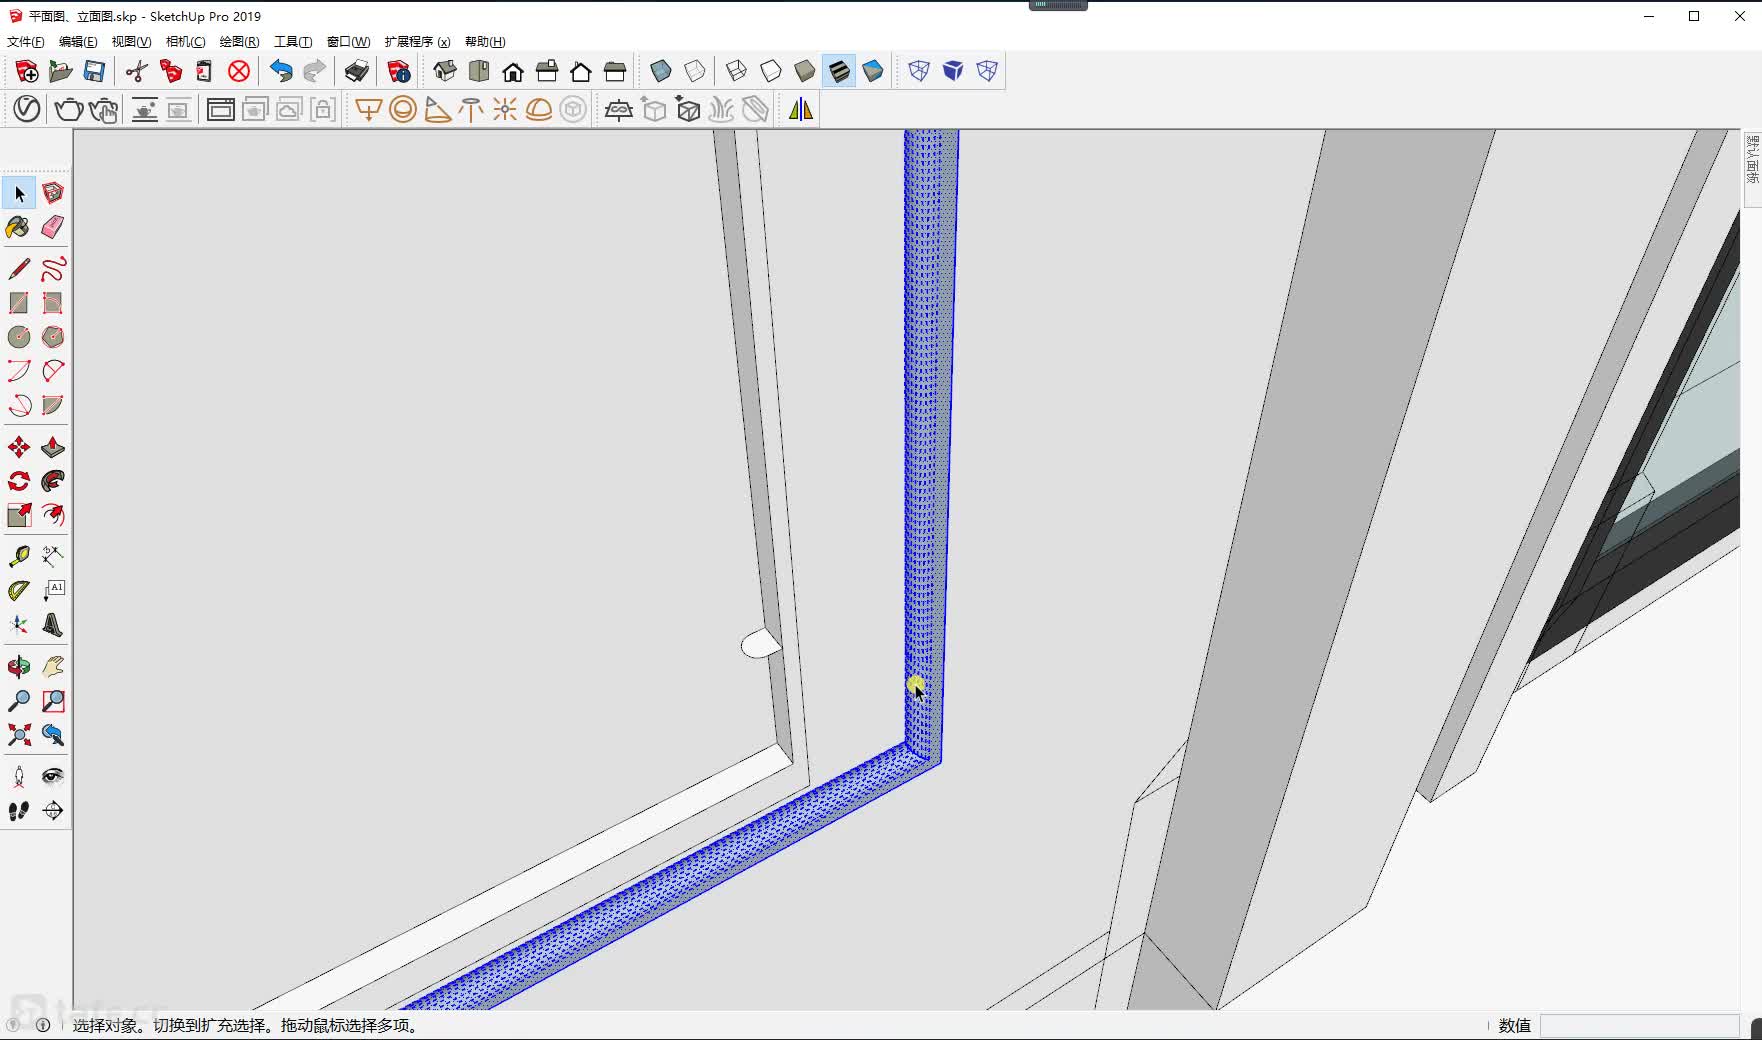Pick the Follow Me tool
This screenshot has width=1762, height=1040.
coord(53,481)
